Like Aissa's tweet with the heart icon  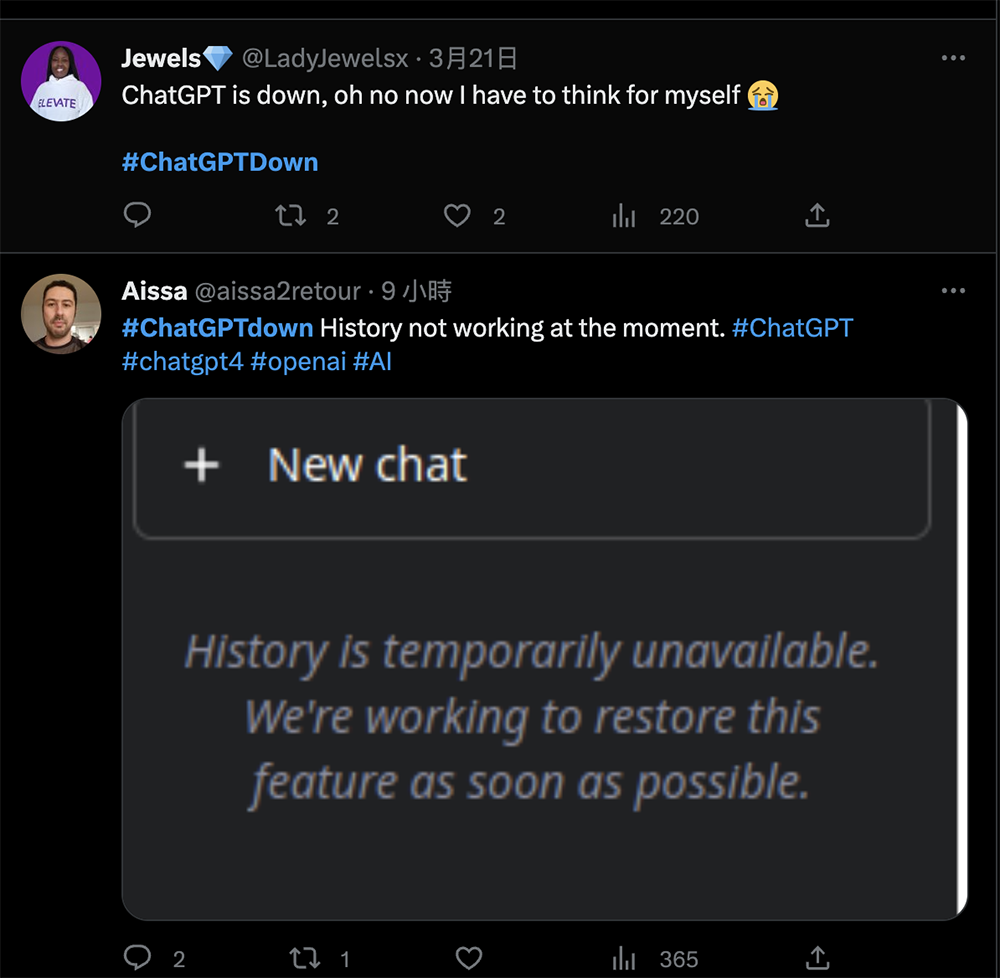[x=469, y=959]
